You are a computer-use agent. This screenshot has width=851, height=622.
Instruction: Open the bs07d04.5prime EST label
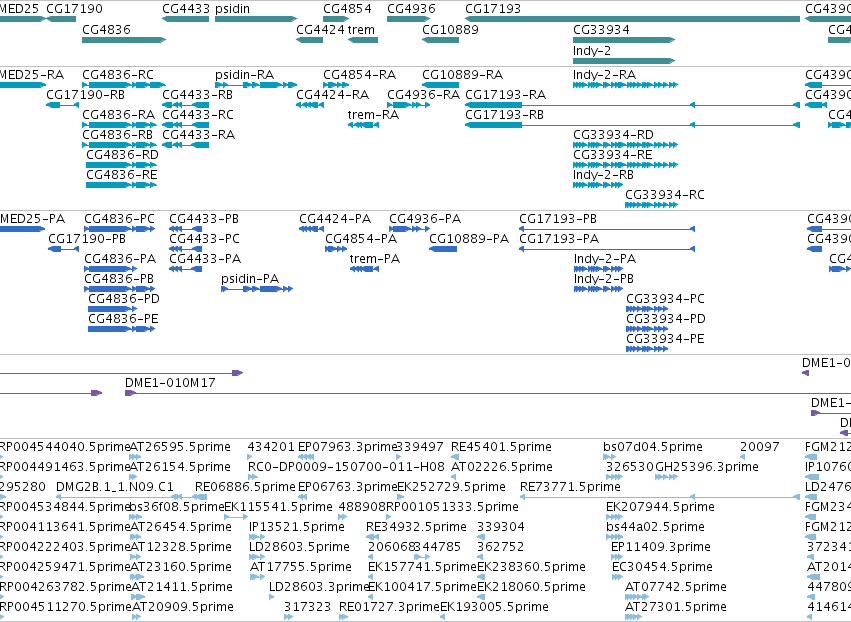tap(653, 447)
